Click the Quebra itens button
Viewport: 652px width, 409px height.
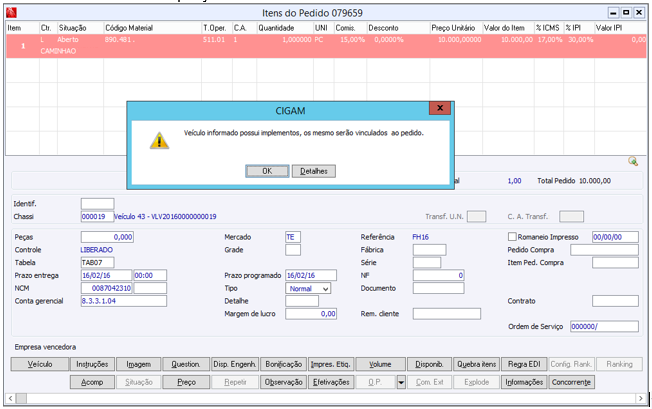477,365
